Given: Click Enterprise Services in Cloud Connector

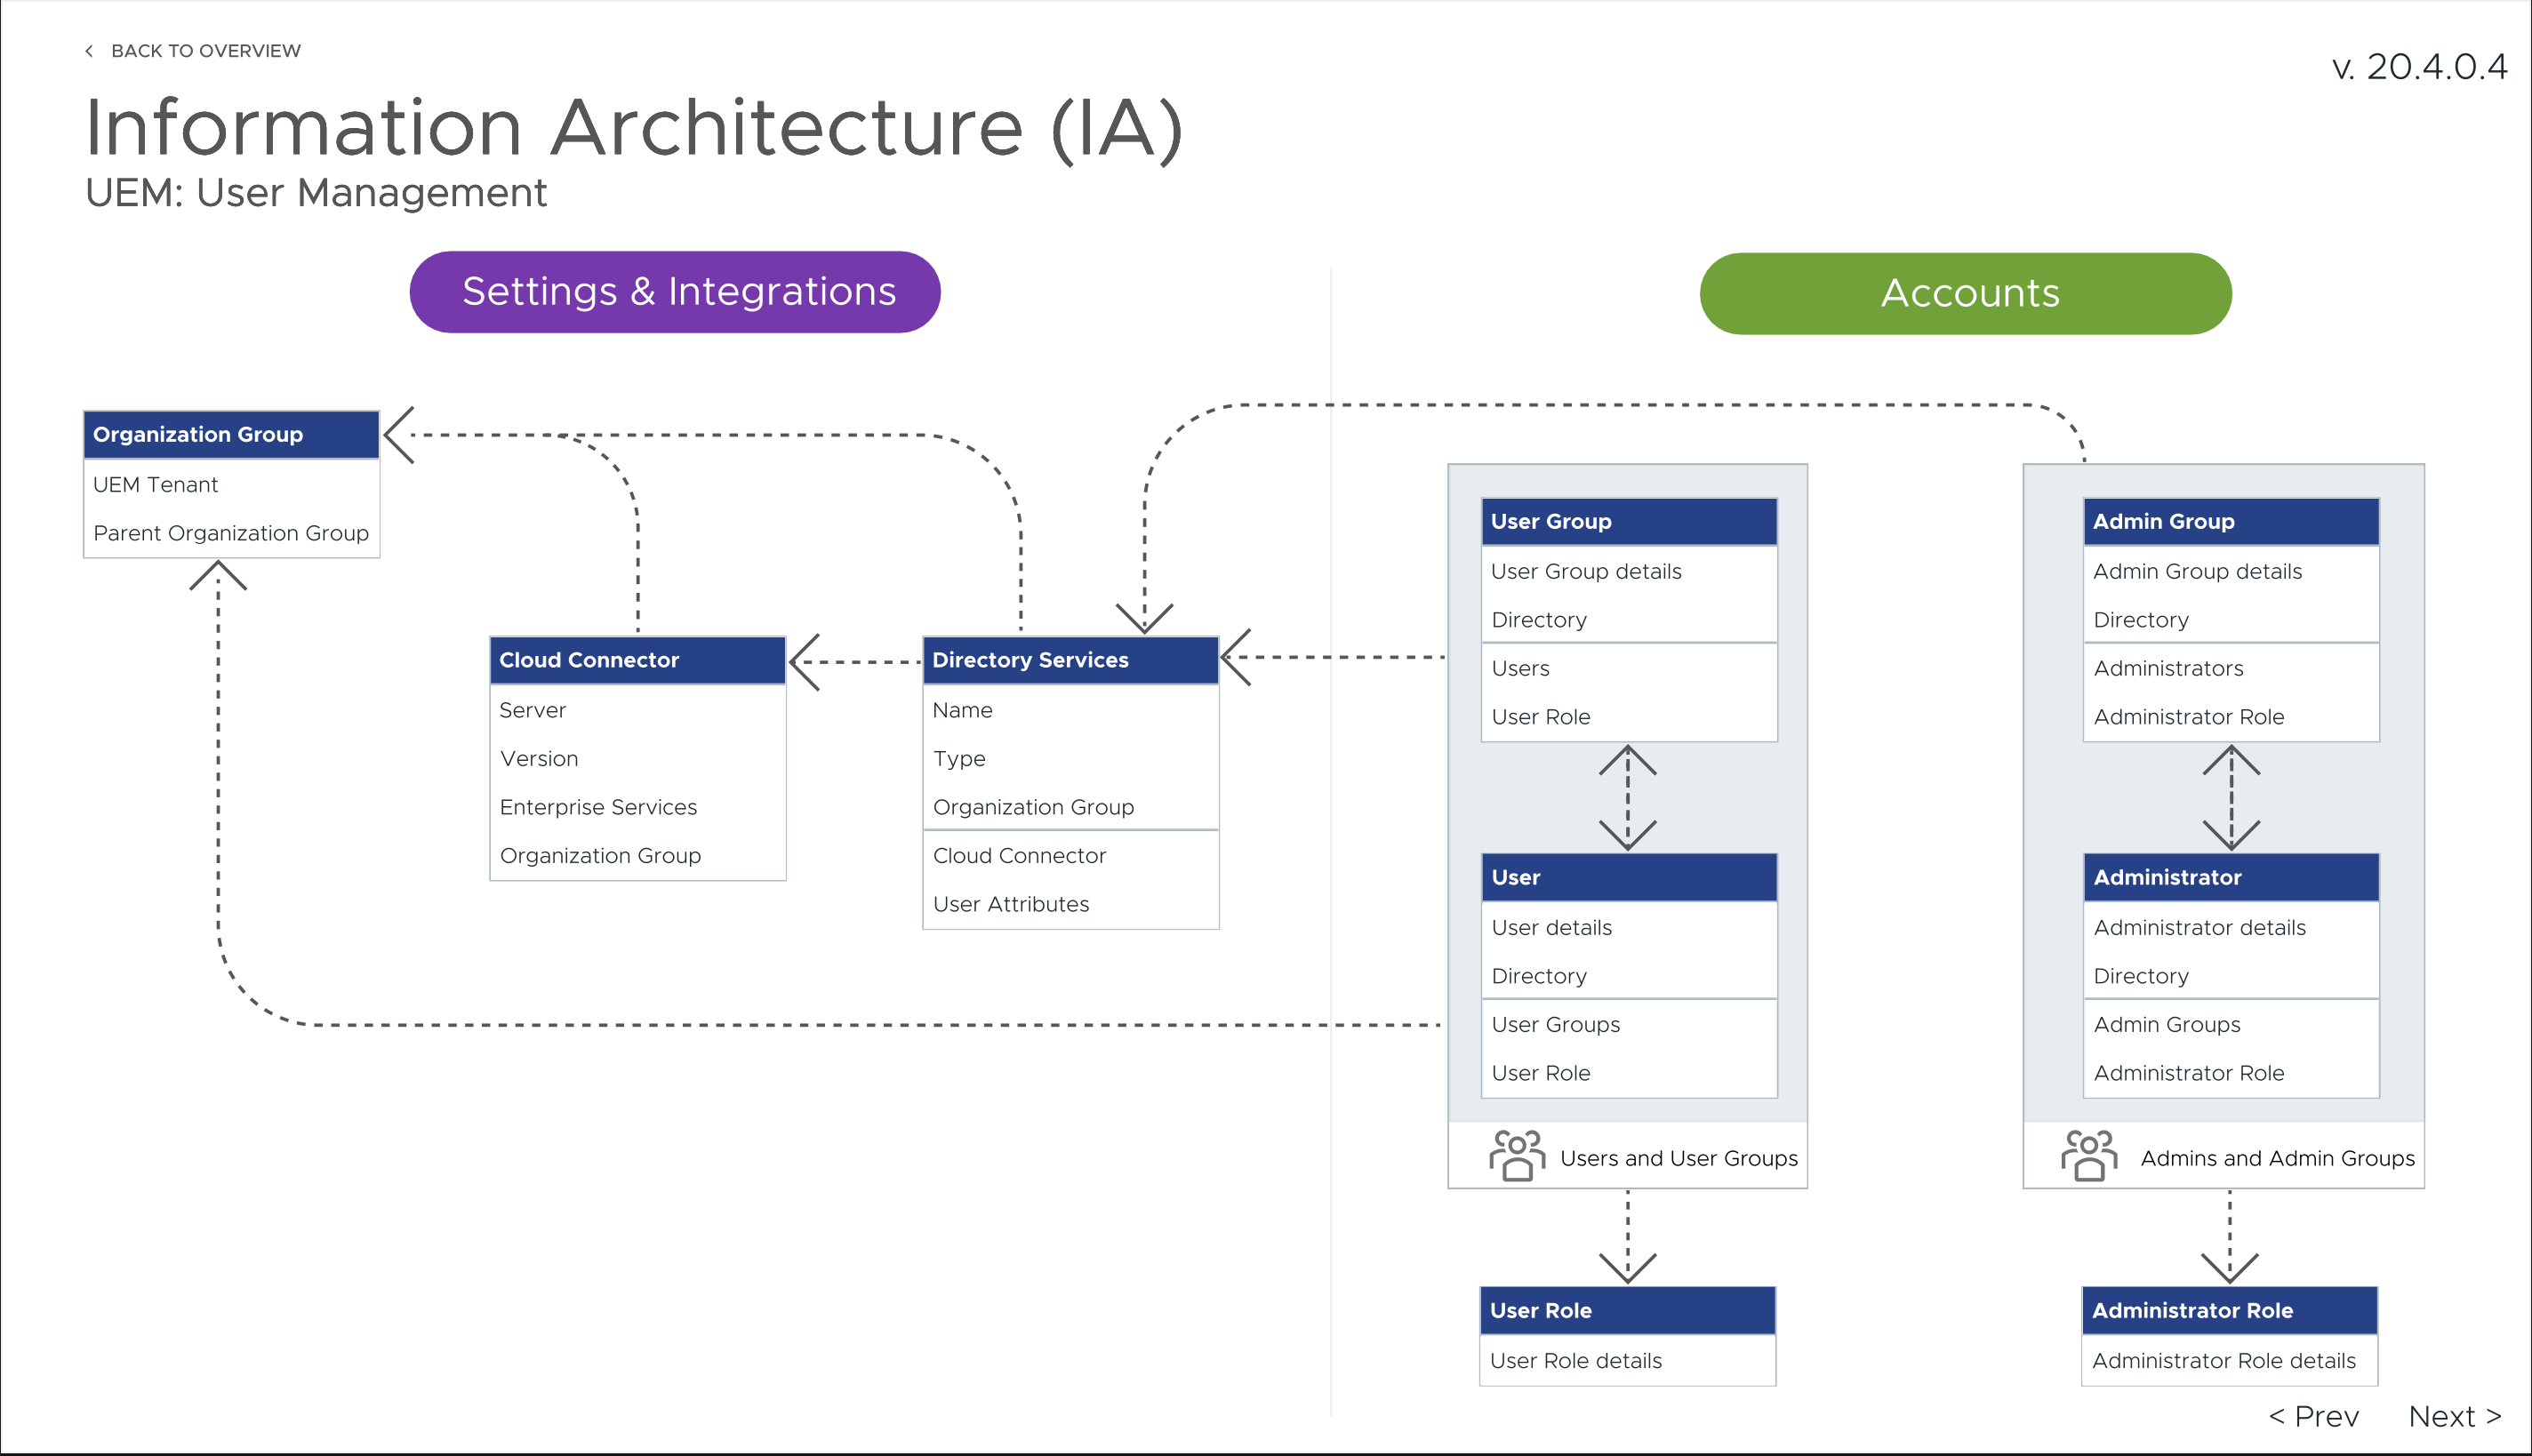Looking at the screenshot, I should click(598, 807).
